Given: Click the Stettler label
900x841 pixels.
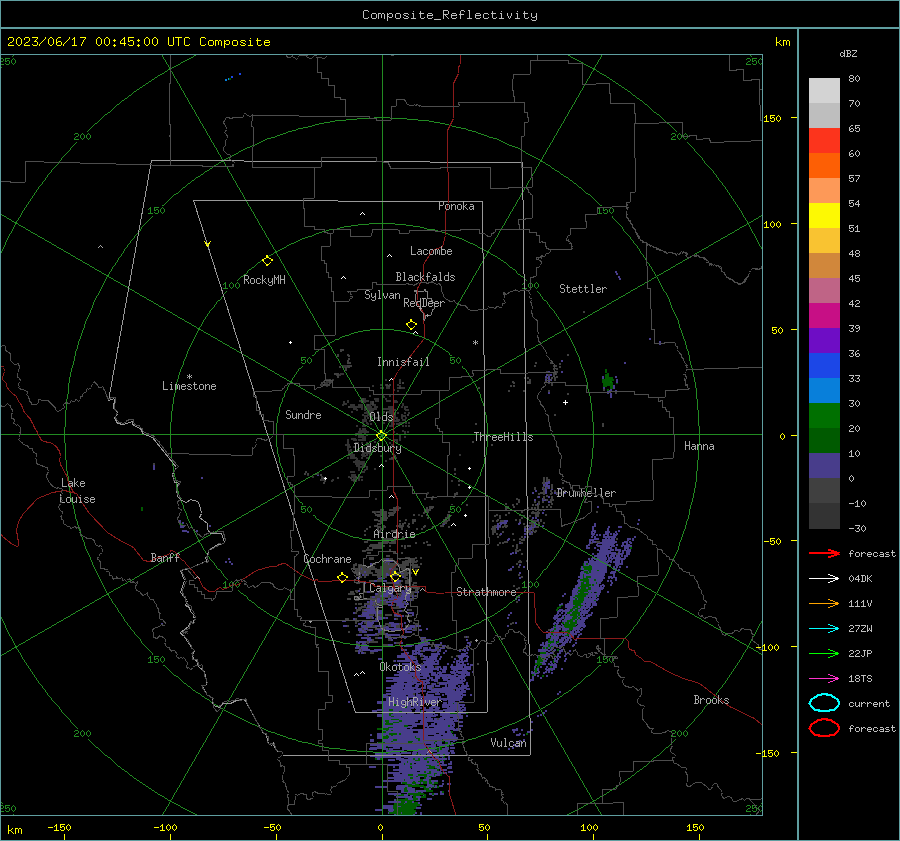Looking at the screenshot, I should 583,289.
